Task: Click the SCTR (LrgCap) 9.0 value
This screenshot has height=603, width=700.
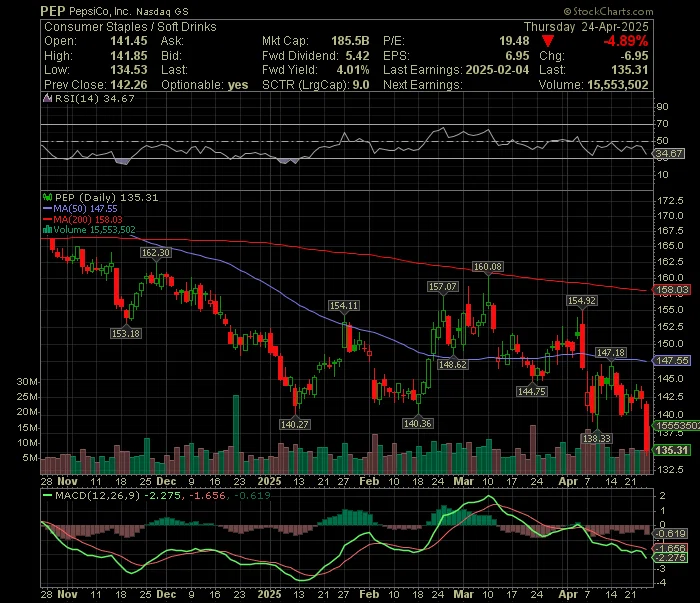Action: [x=361, y=85]
